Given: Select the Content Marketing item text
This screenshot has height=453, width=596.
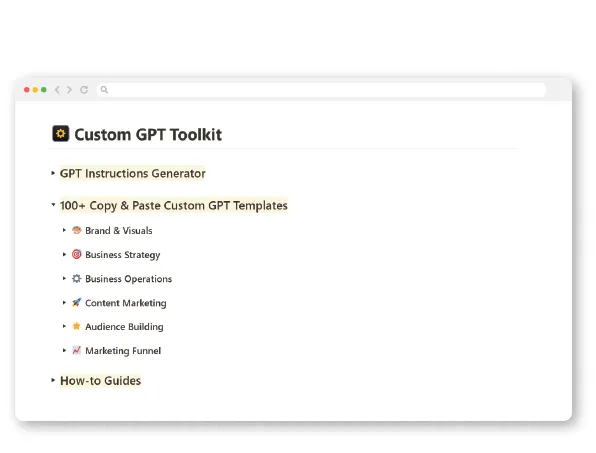Looking at the screenshot, I should [x=126, y=303].
